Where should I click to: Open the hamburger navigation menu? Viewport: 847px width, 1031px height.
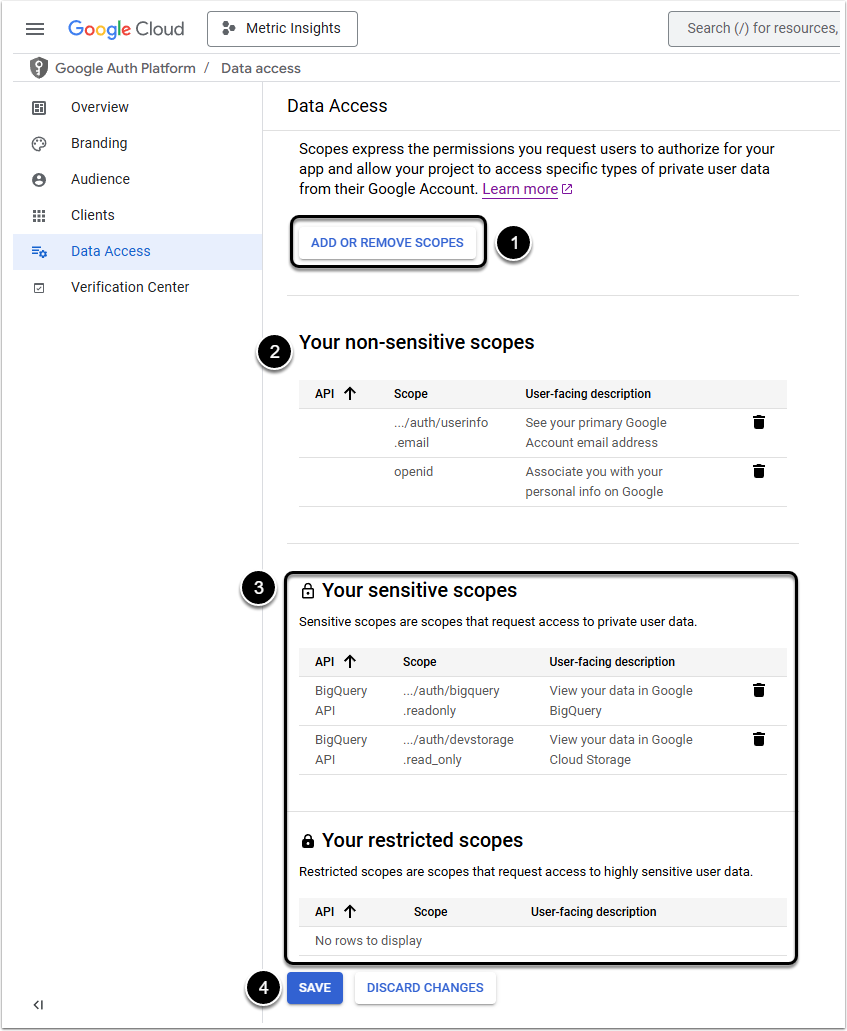[35, 29]
